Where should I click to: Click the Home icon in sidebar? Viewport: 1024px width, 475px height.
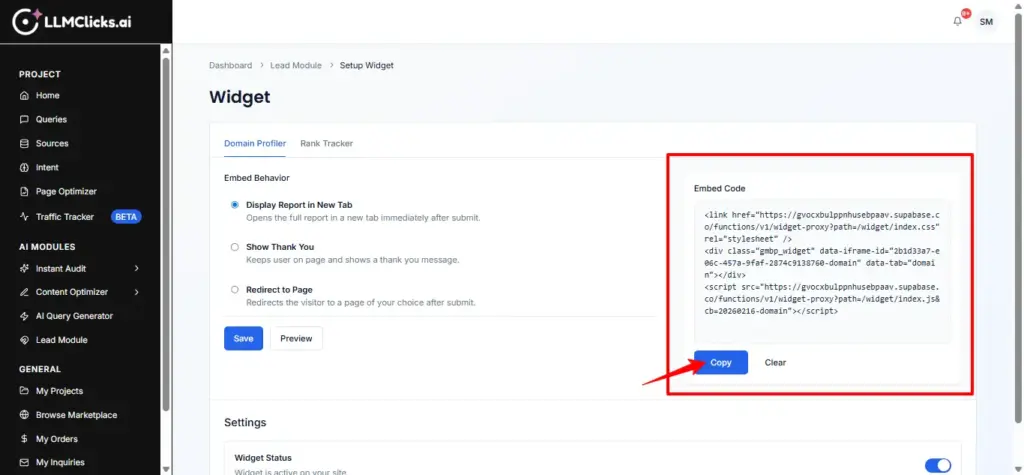(x=25, y=96)
